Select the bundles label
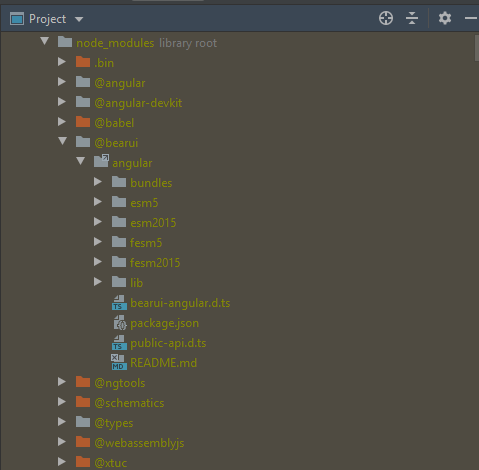This screenshot has height=470, width=479. click(x=151, y=183)
